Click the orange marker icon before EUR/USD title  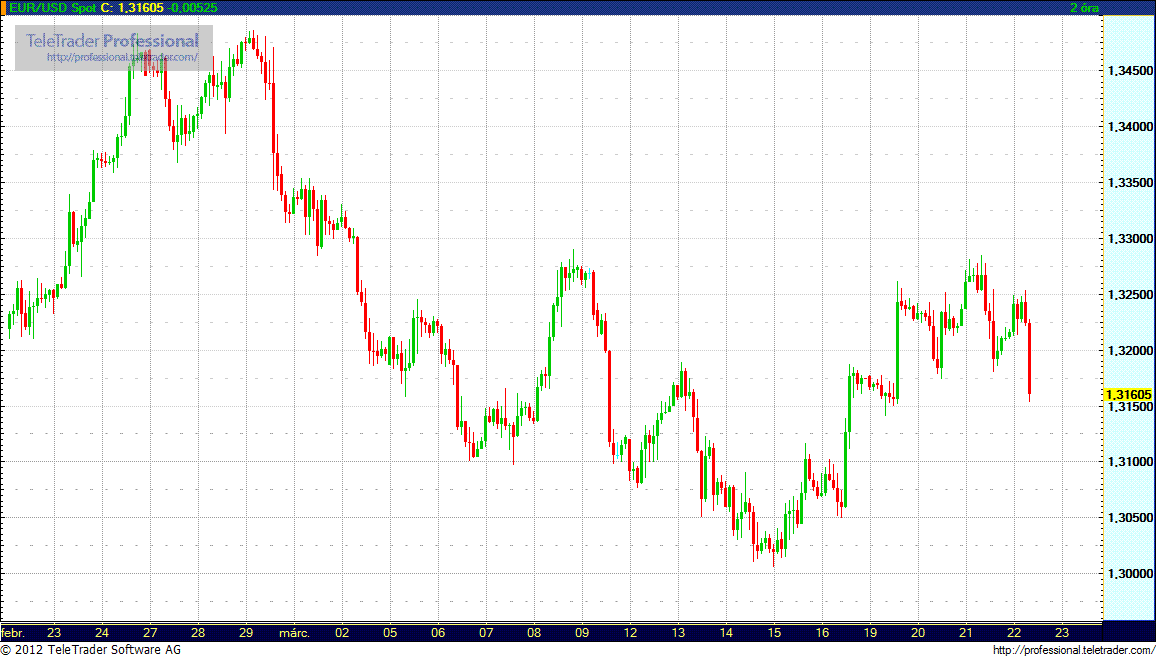click(4, 7)
